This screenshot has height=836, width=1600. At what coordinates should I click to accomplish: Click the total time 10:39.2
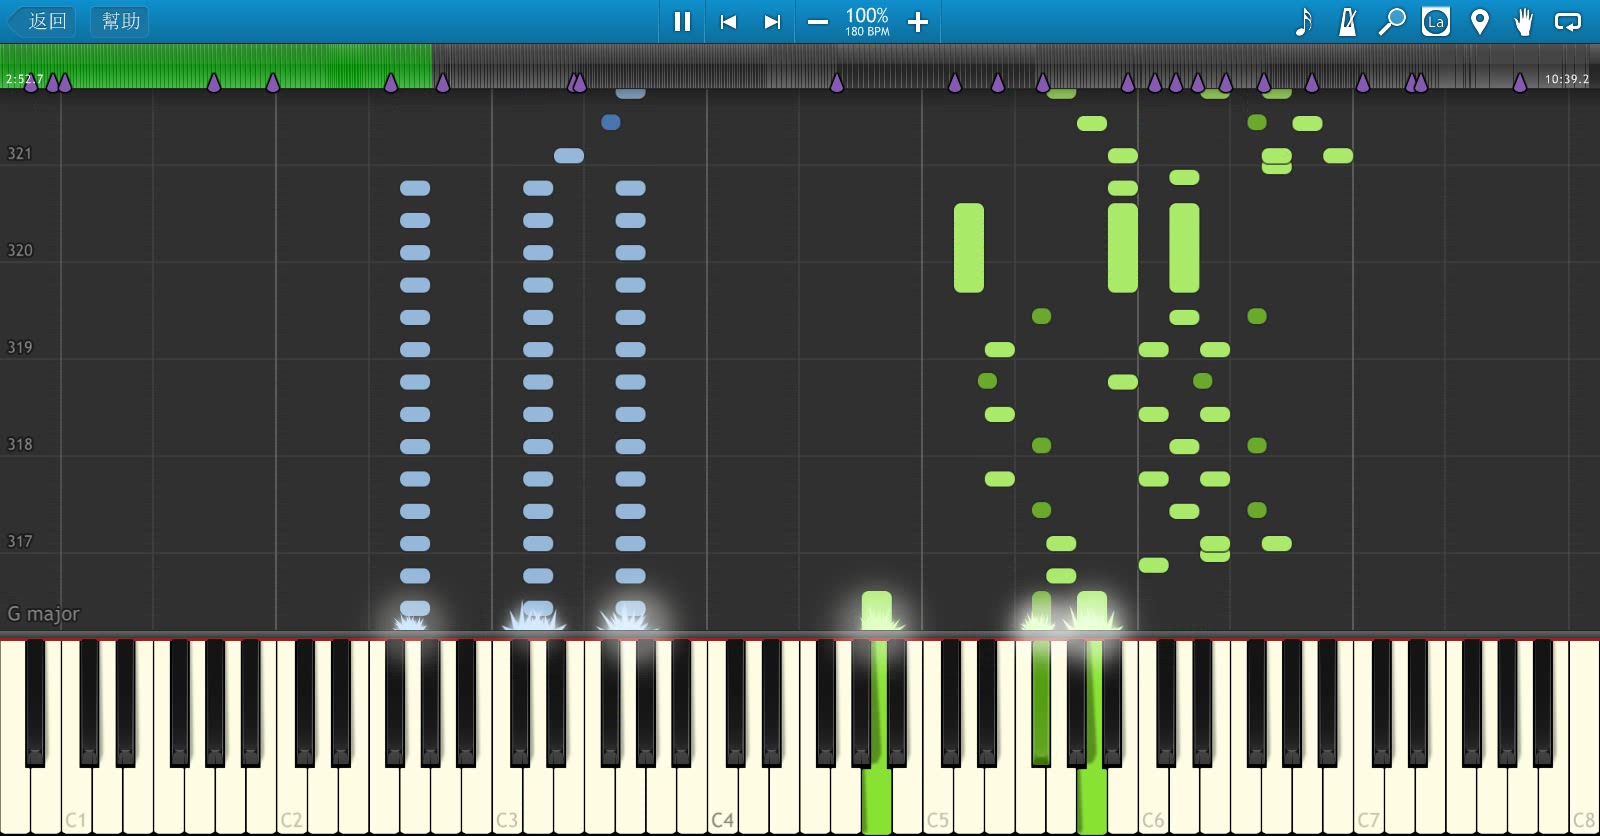click(1567, 78)
